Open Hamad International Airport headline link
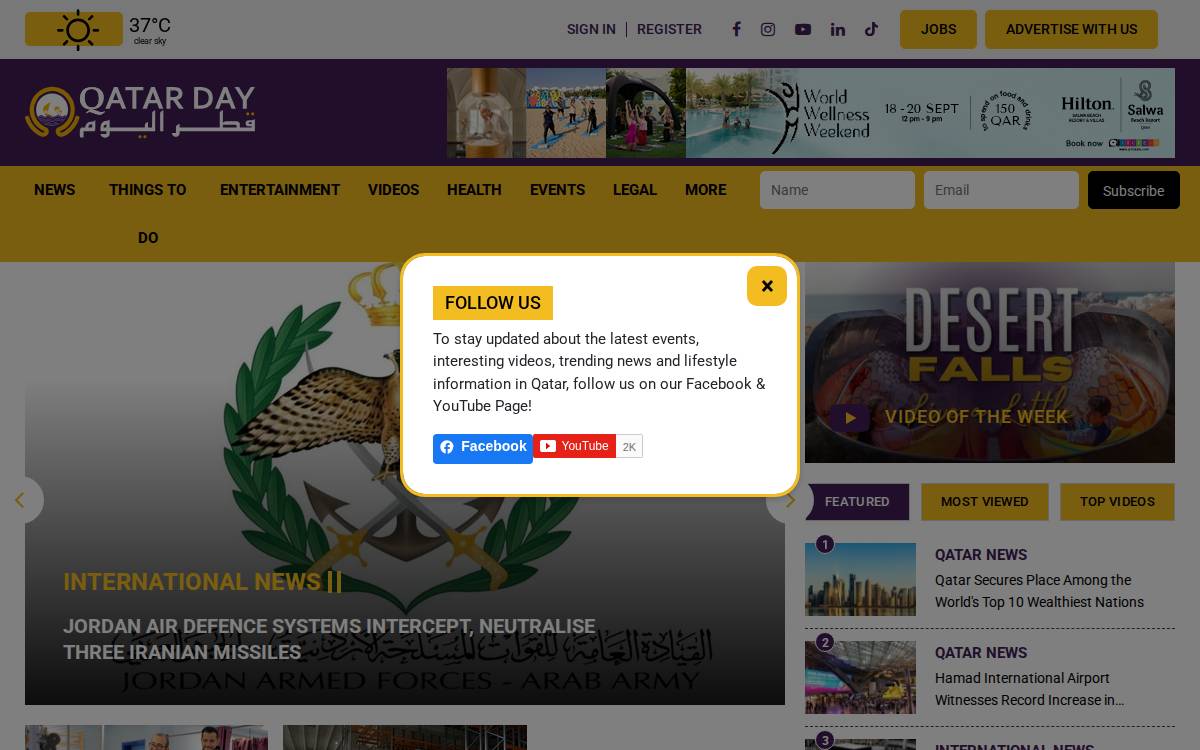Image resolution: width=1200 pixels, height=750 pixels. point(1030,689)
